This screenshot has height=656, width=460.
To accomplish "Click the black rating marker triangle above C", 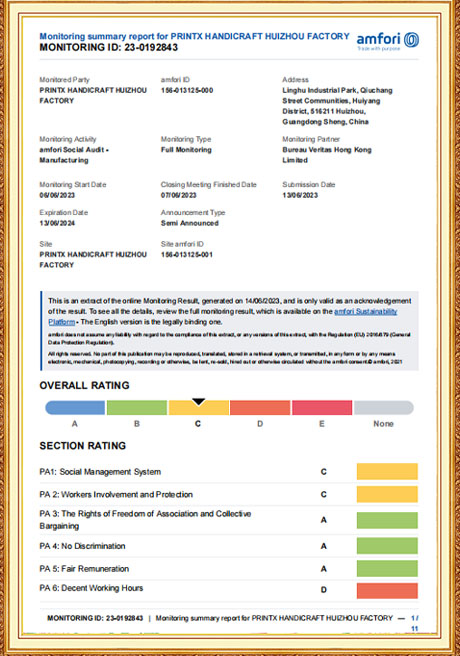I will [x=199, y=402].
